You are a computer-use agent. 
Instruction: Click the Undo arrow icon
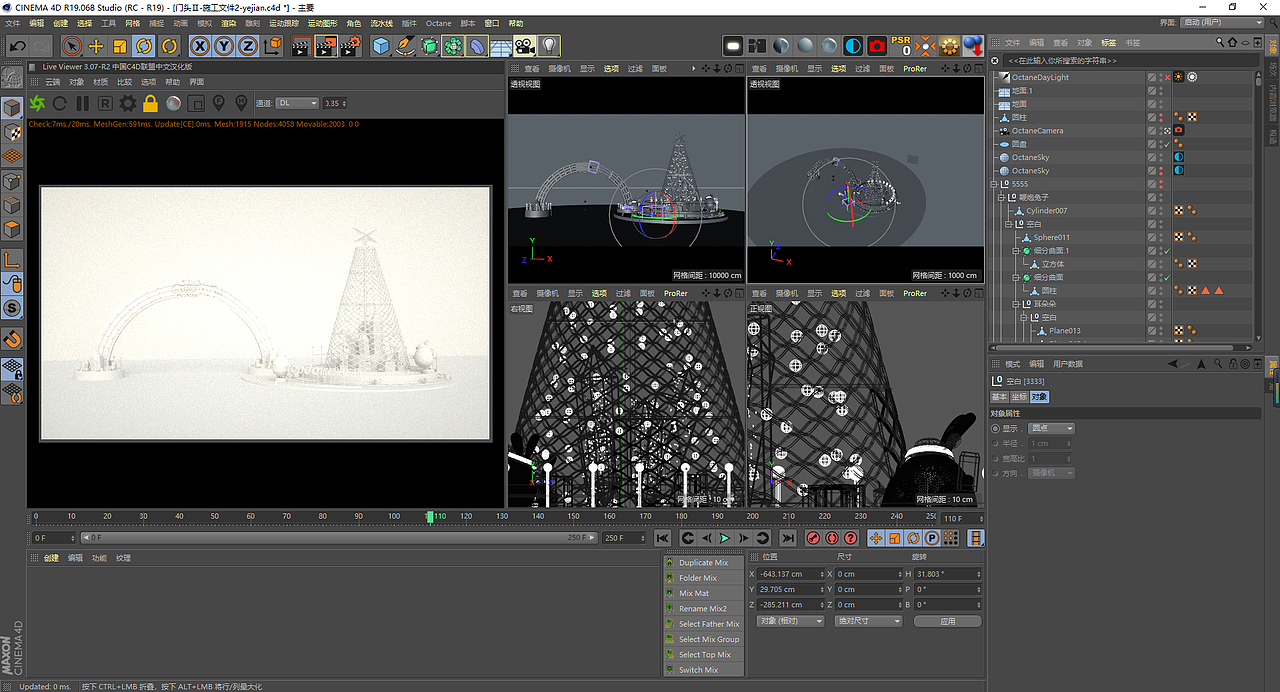point(16,46)
